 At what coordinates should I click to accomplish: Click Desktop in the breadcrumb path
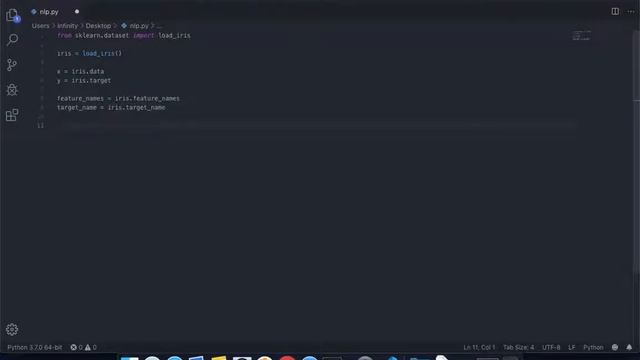[98, 26]
